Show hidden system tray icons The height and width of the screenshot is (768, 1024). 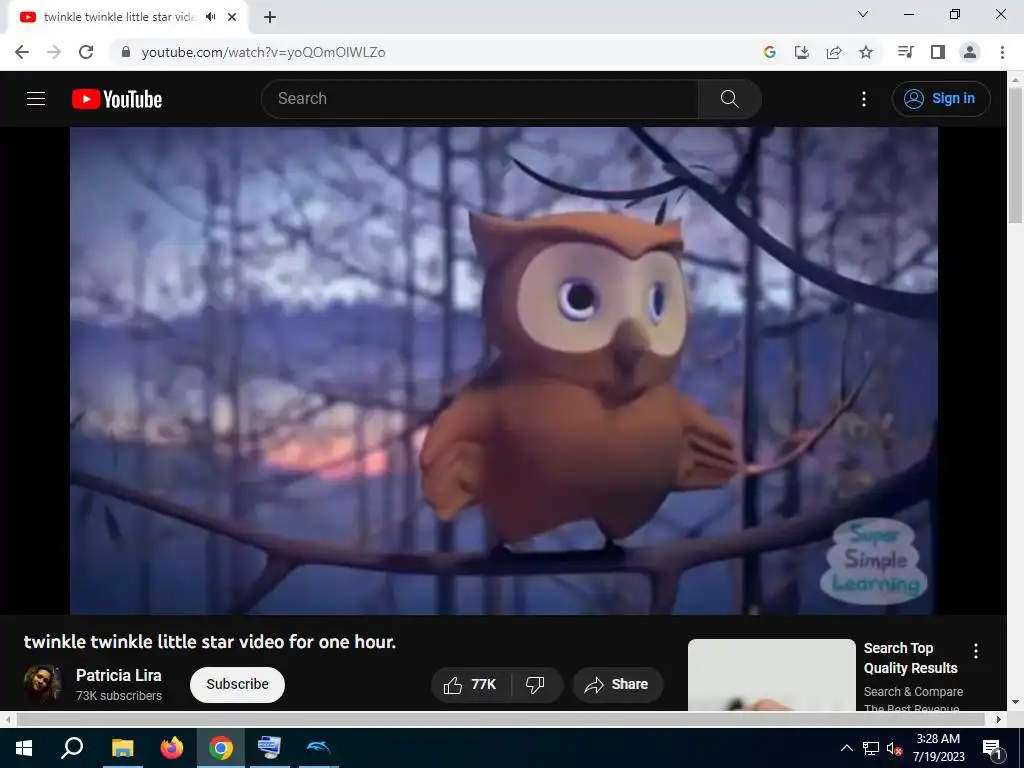846,748
